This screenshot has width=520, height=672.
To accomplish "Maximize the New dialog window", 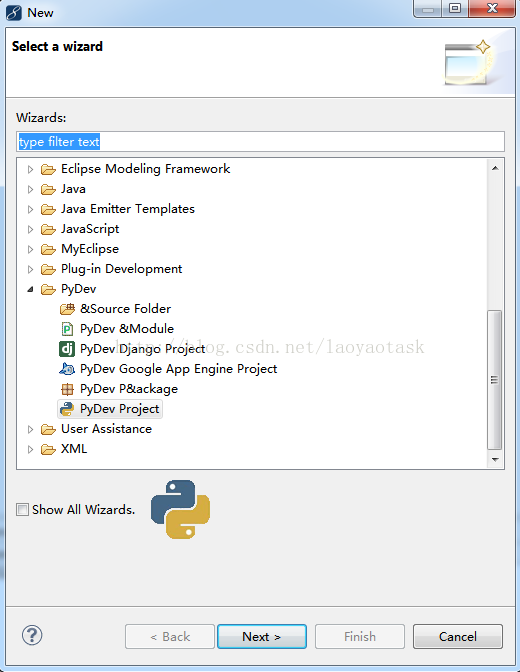I will (x=455, y=8).
